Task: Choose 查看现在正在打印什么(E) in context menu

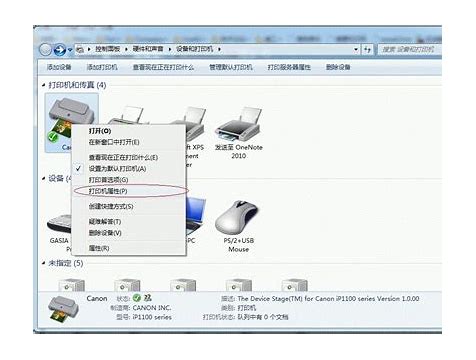Action: (x=129, y=157)
